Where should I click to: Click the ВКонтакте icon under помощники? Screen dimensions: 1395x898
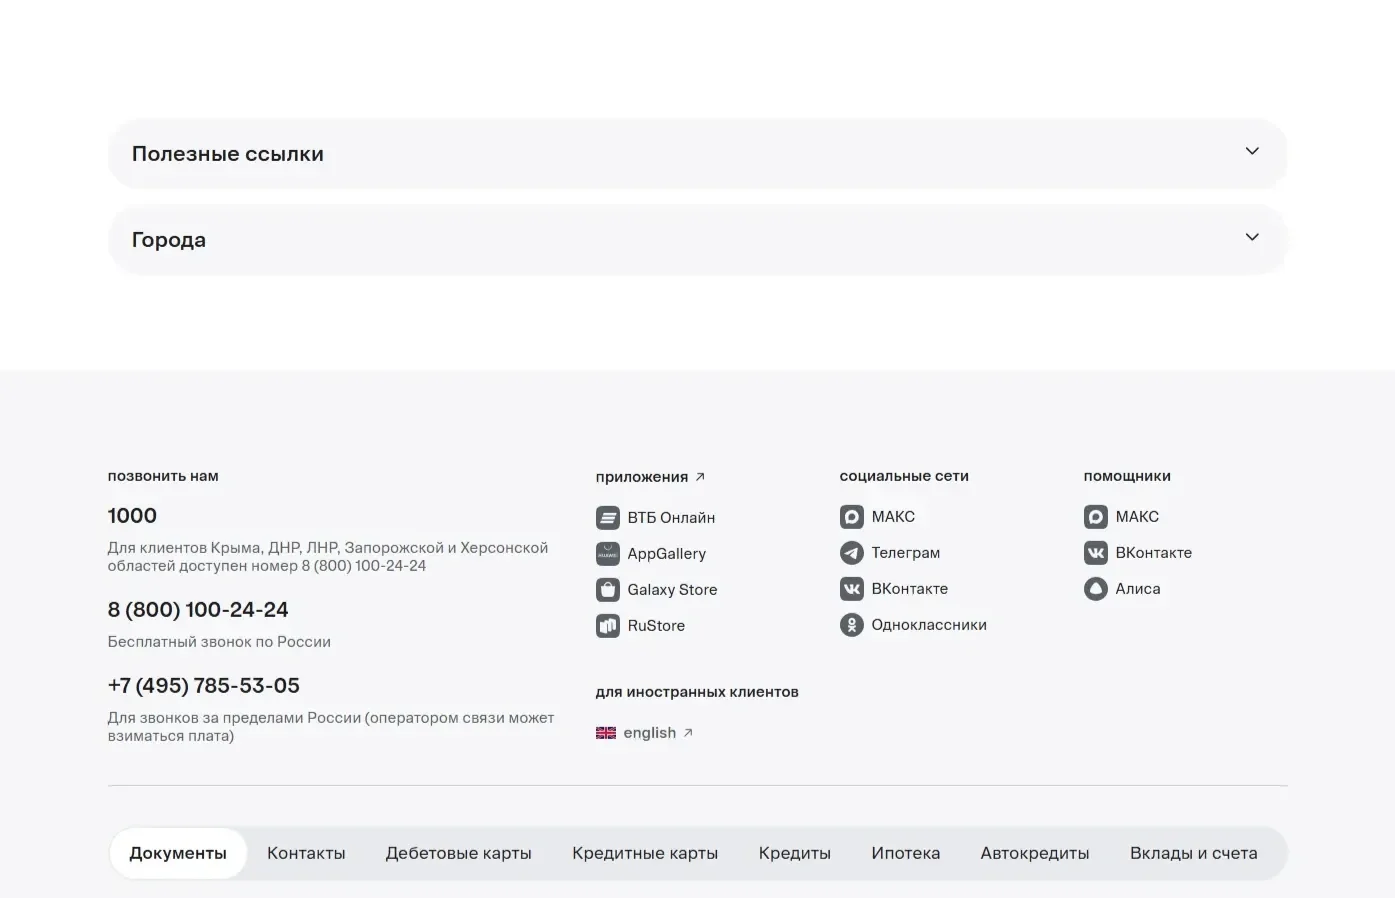click(1096, 553)
